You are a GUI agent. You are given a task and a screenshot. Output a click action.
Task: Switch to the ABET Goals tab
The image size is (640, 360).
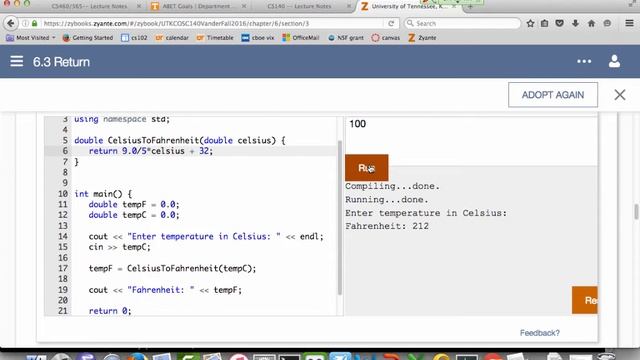click(198, 6)
